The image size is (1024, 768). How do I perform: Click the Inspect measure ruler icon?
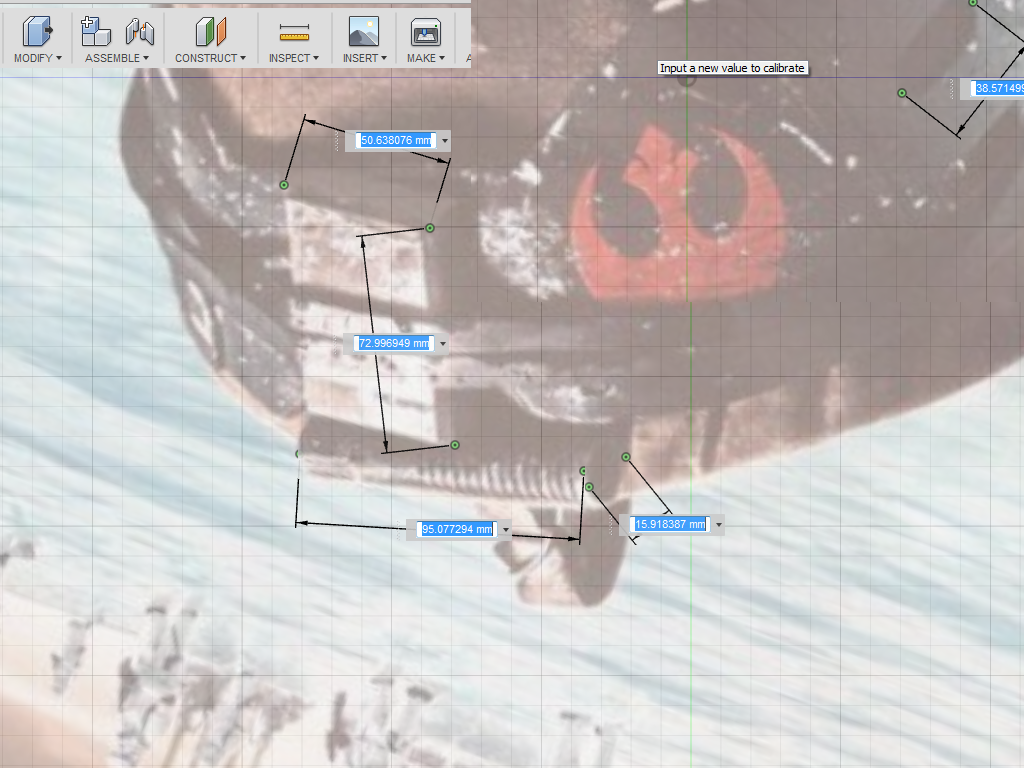coord(294,31)
